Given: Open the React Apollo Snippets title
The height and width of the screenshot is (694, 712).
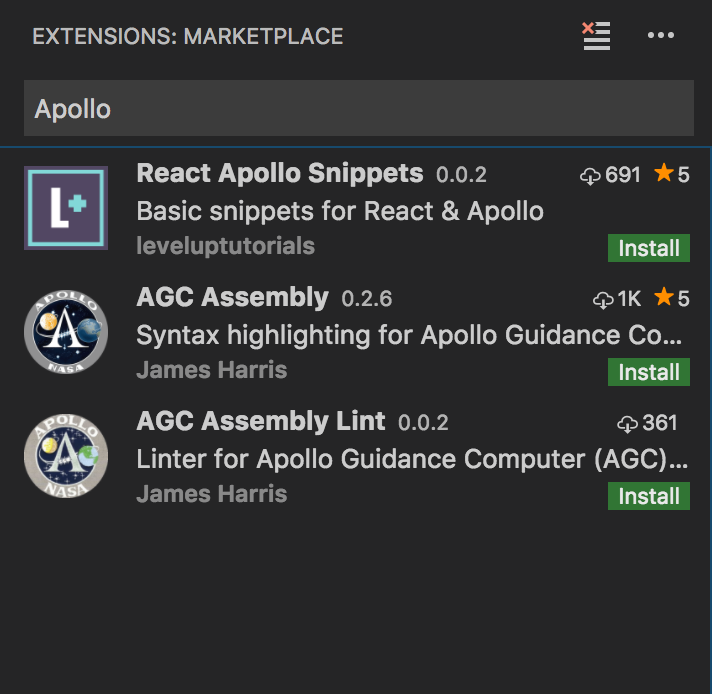Looking at the screenshot, I should point(280,174).
